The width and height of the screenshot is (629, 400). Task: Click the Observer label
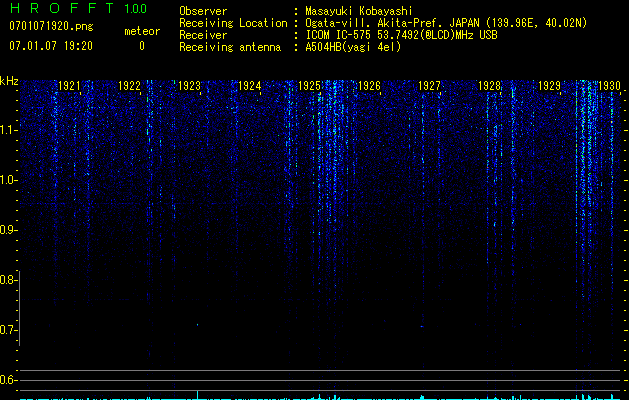coord(203,11)
